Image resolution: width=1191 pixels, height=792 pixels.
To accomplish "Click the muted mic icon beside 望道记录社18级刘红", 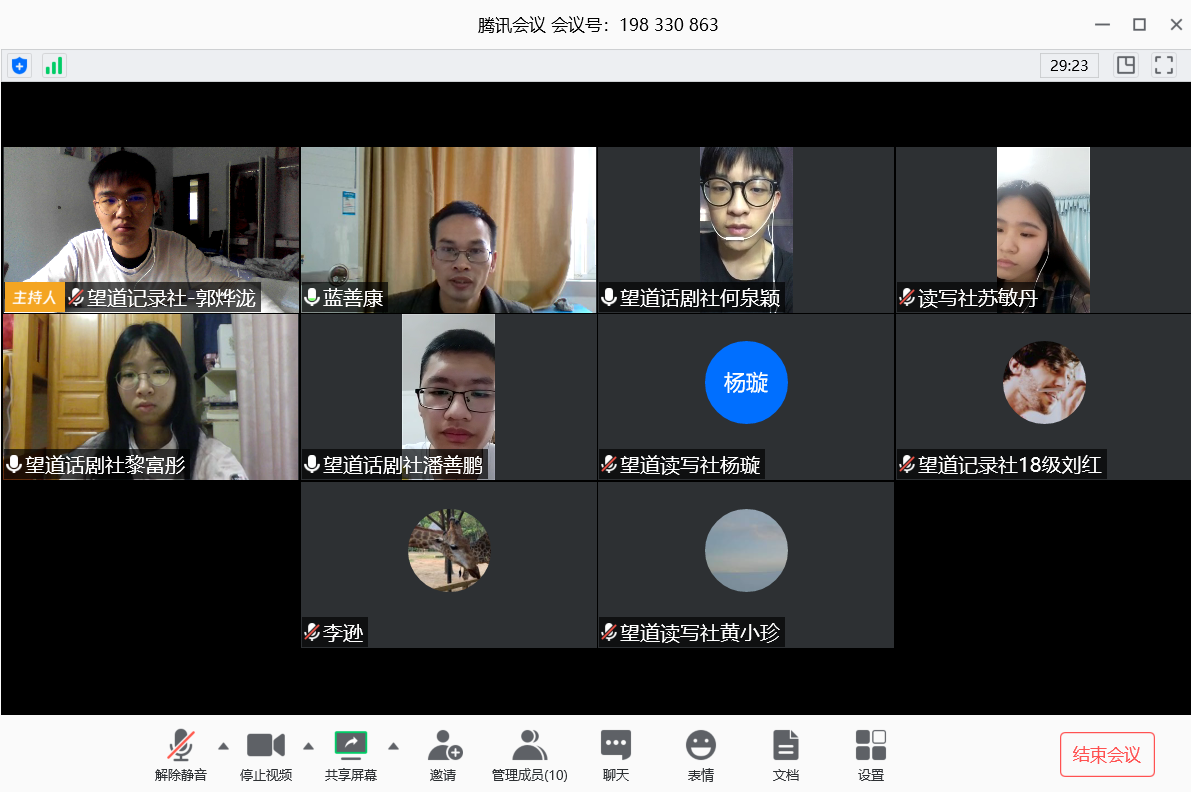I will tap(906, 464).
